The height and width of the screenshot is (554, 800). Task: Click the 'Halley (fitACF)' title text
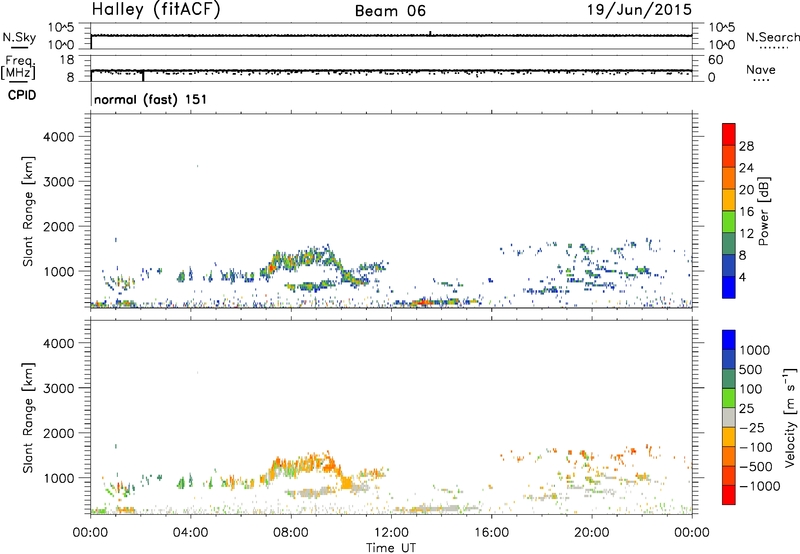pos(156,9)
